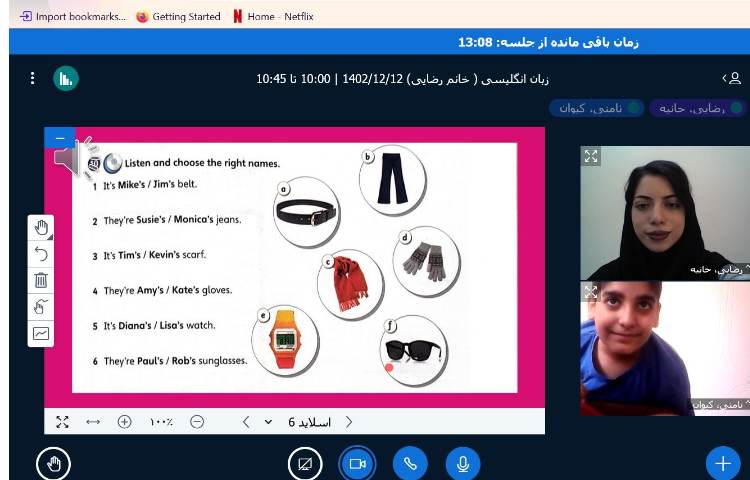Image resolution: width=750 pixels, height=480 pixels.
Task: Leave audio with phone button
Action: [x=410, y=463]
